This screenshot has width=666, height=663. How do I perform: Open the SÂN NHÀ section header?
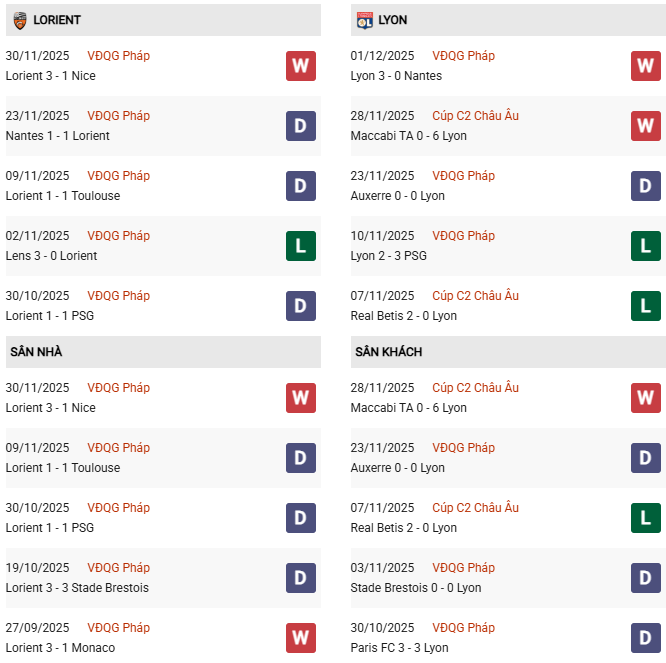[37, 352]
